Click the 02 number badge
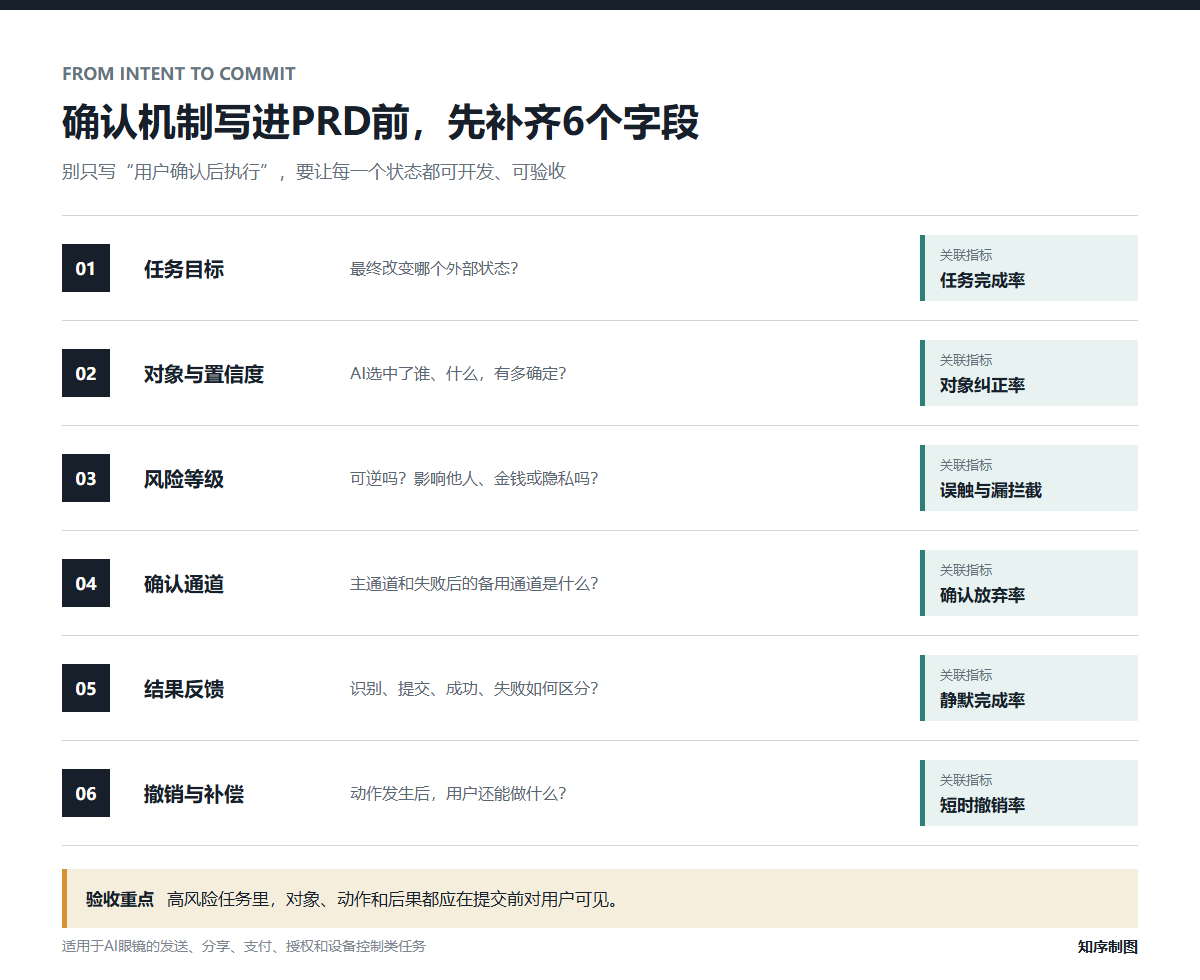Screen dimensions: 1200x980 coord(86,373)
